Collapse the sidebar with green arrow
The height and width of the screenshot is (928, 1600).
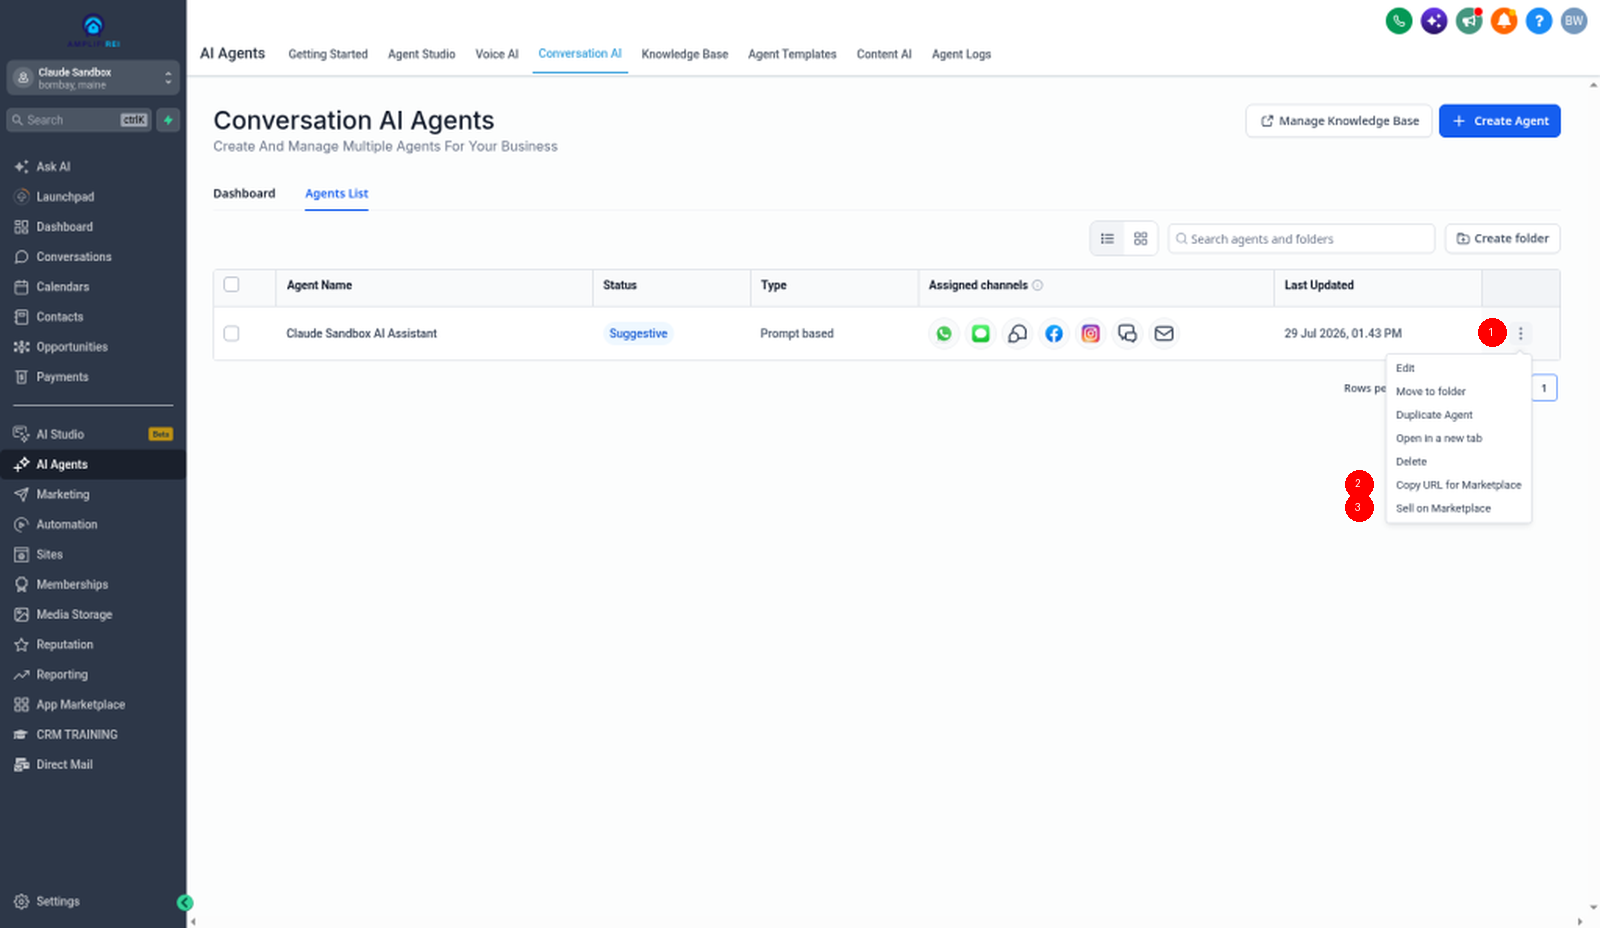[x=185, y=903]
